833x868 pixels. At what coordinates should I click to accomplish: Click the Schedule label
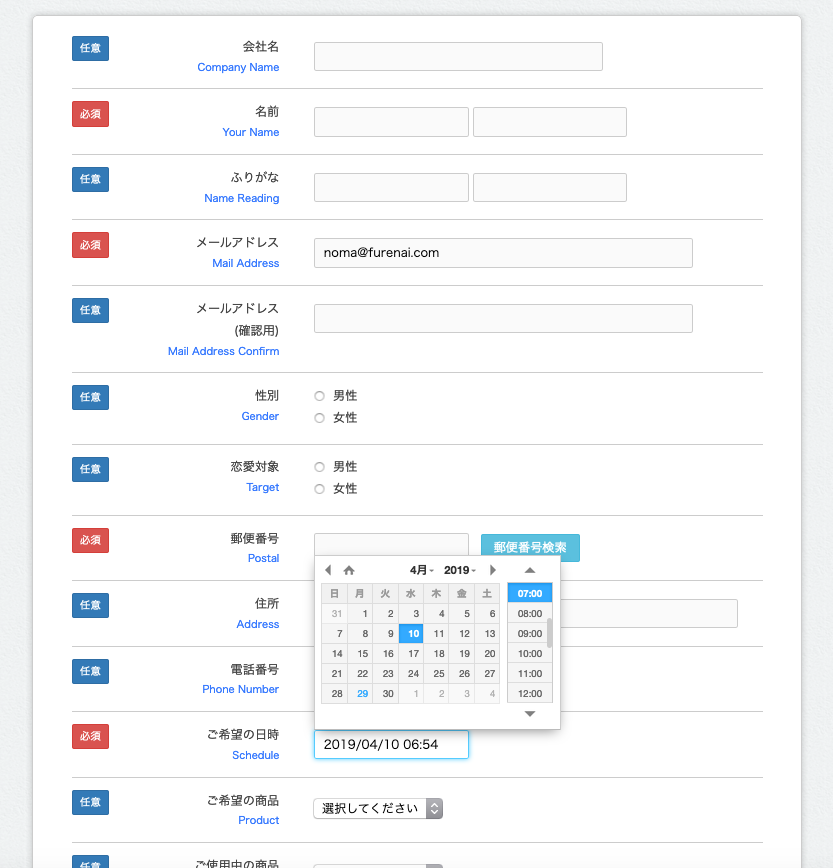(x=256, y=755)
